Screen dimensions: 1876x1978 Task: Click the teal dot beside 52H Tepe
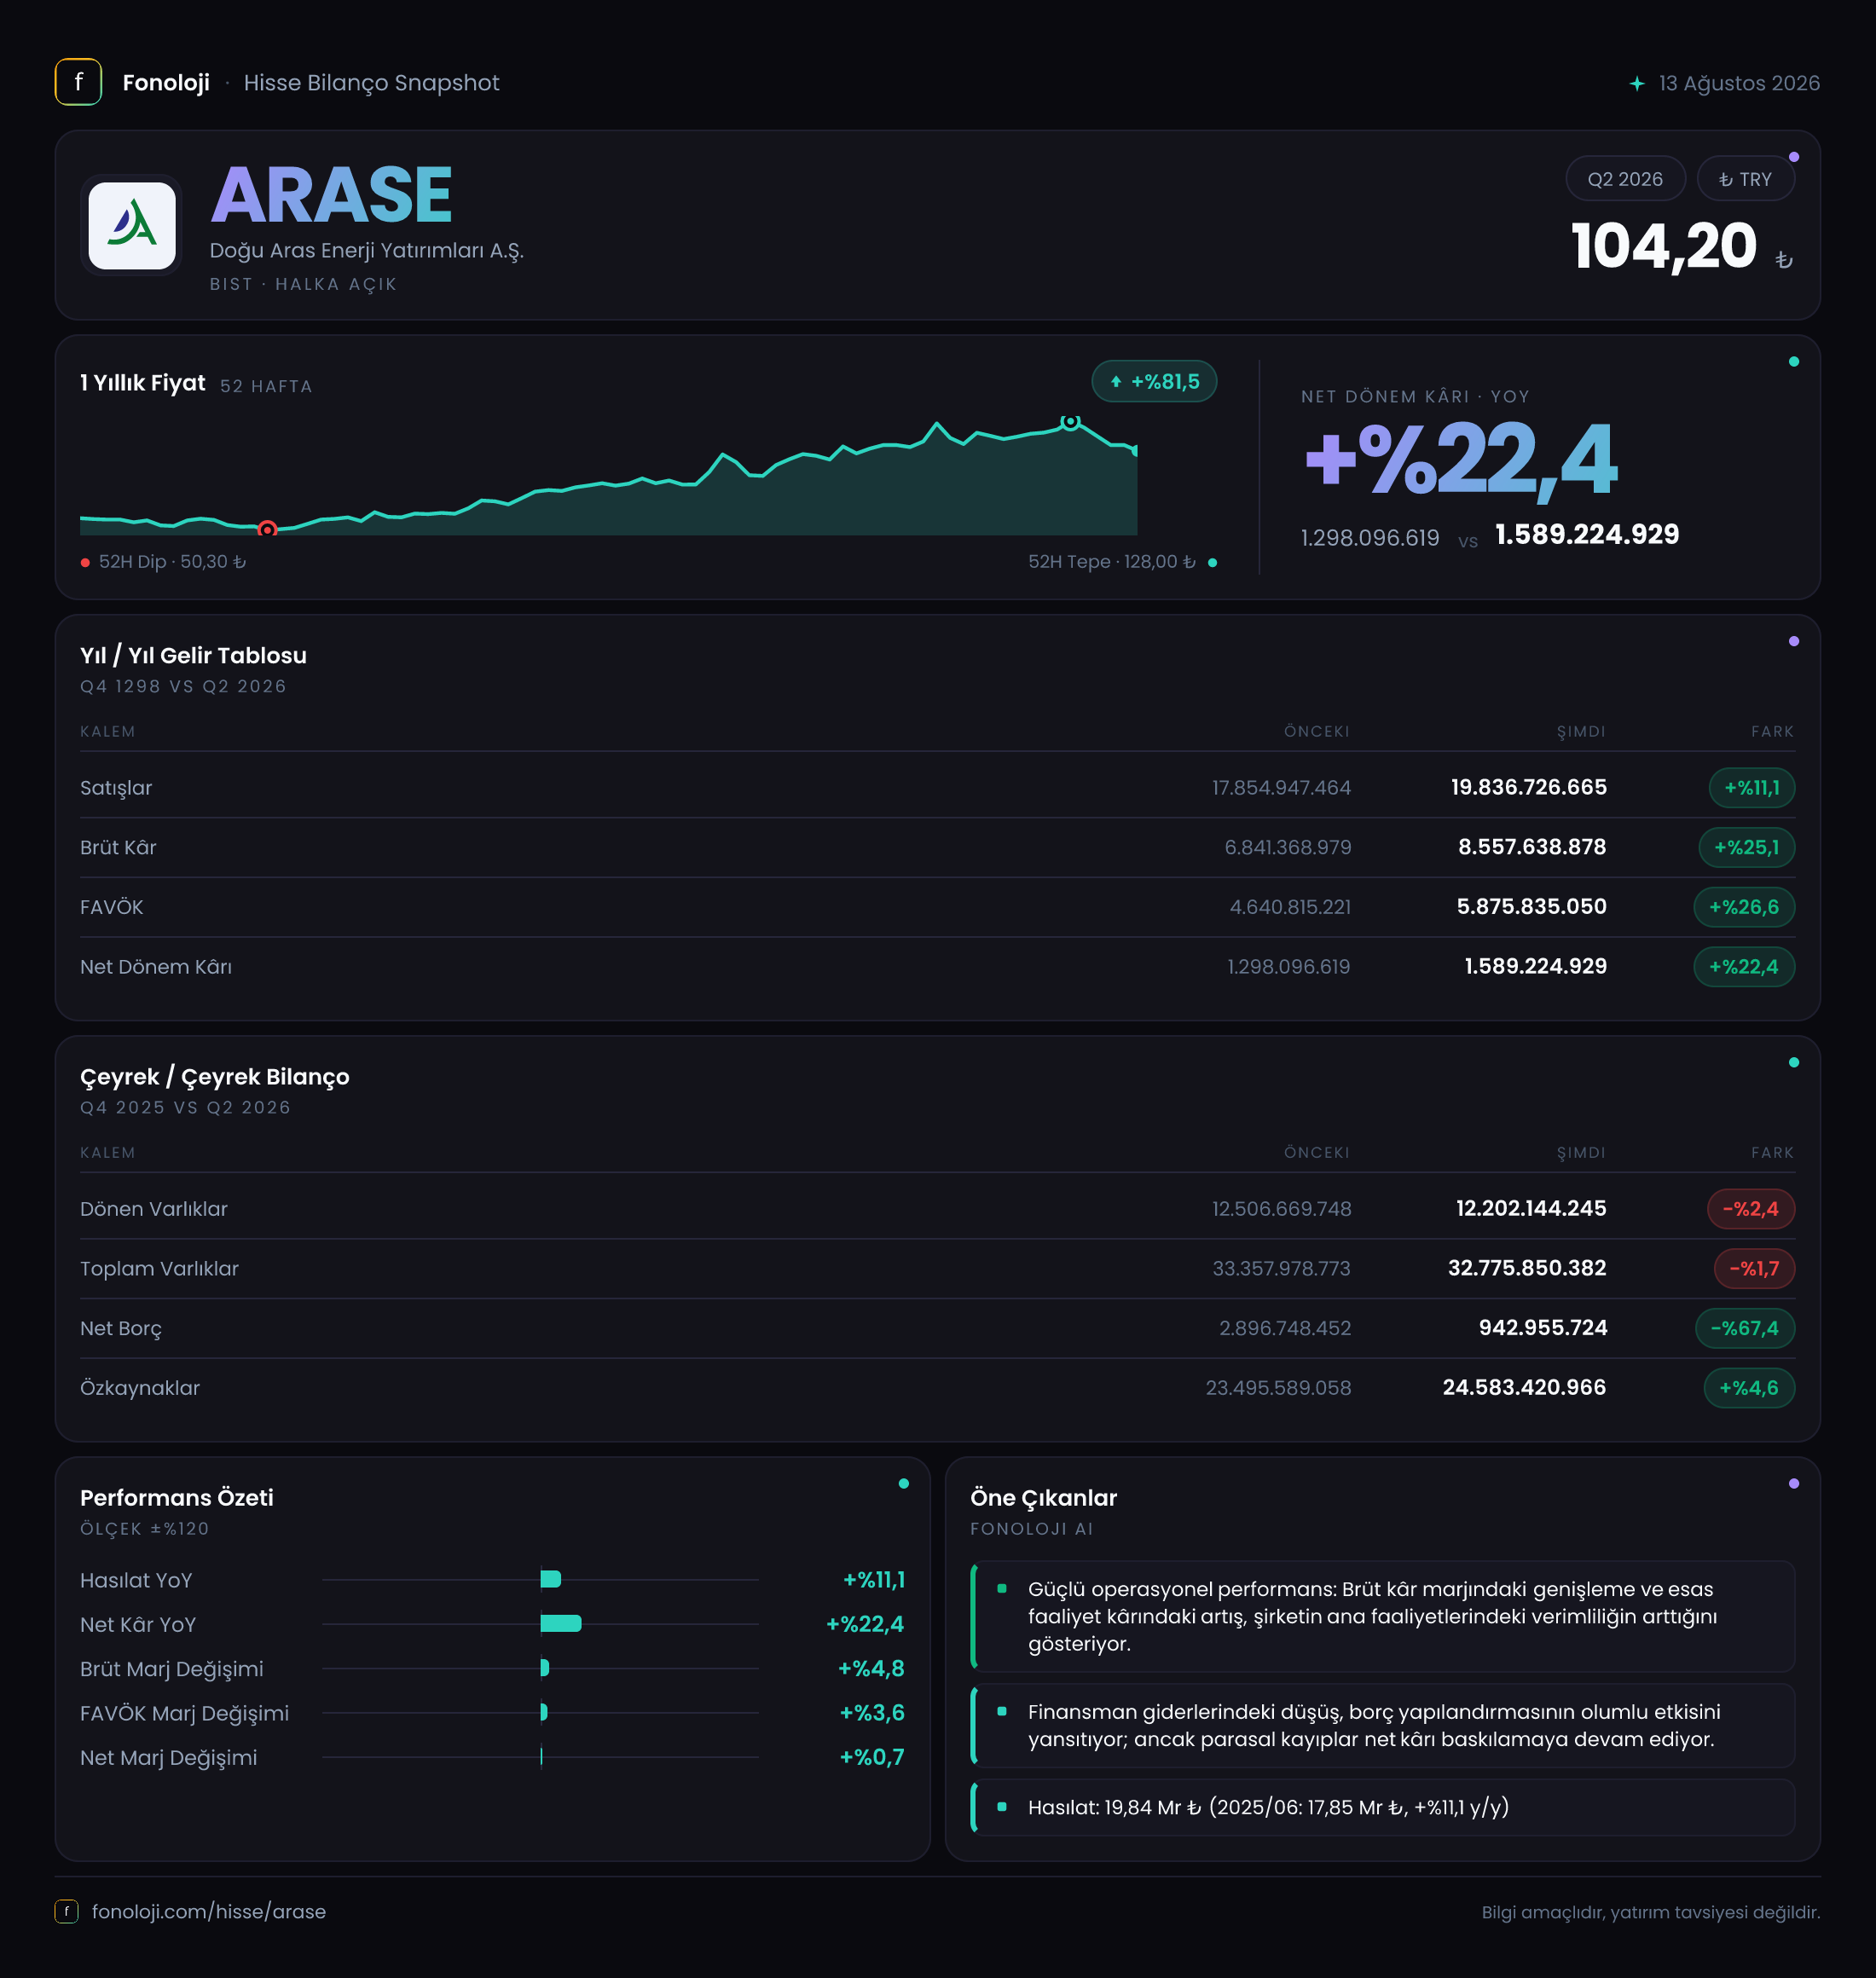click(x=1212, y=562)
